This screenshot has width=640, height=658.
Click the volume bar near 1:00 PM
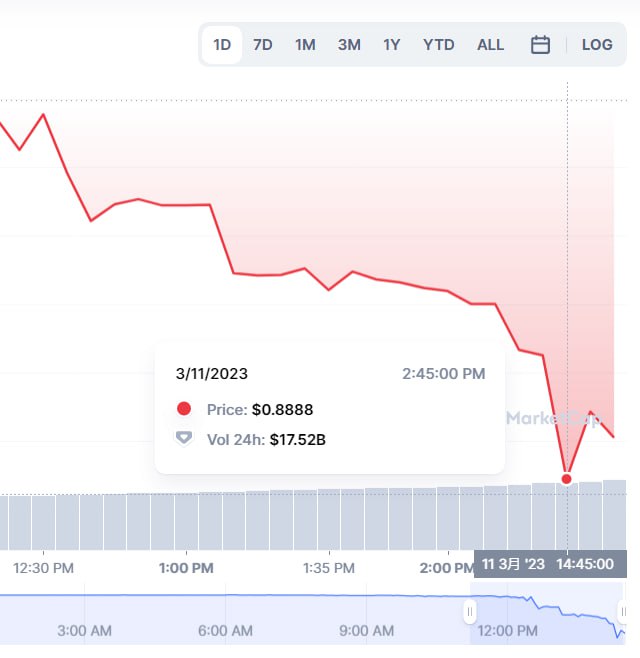click(187, 520)
